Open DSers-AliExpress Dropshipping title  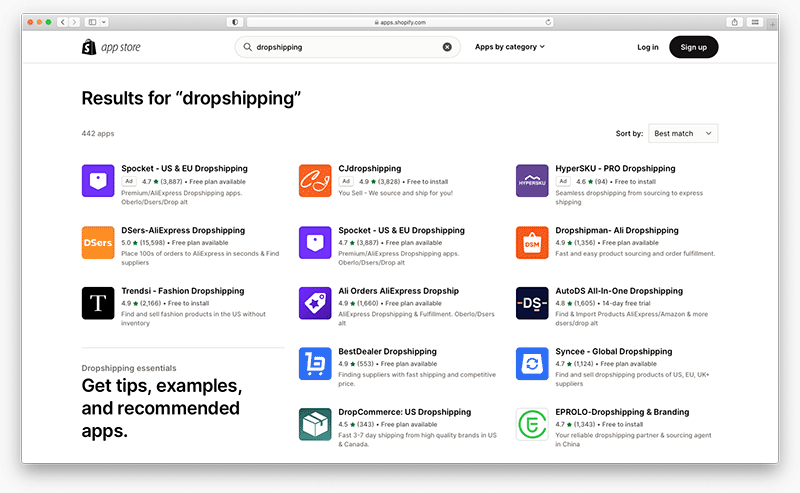coord(183,230)
